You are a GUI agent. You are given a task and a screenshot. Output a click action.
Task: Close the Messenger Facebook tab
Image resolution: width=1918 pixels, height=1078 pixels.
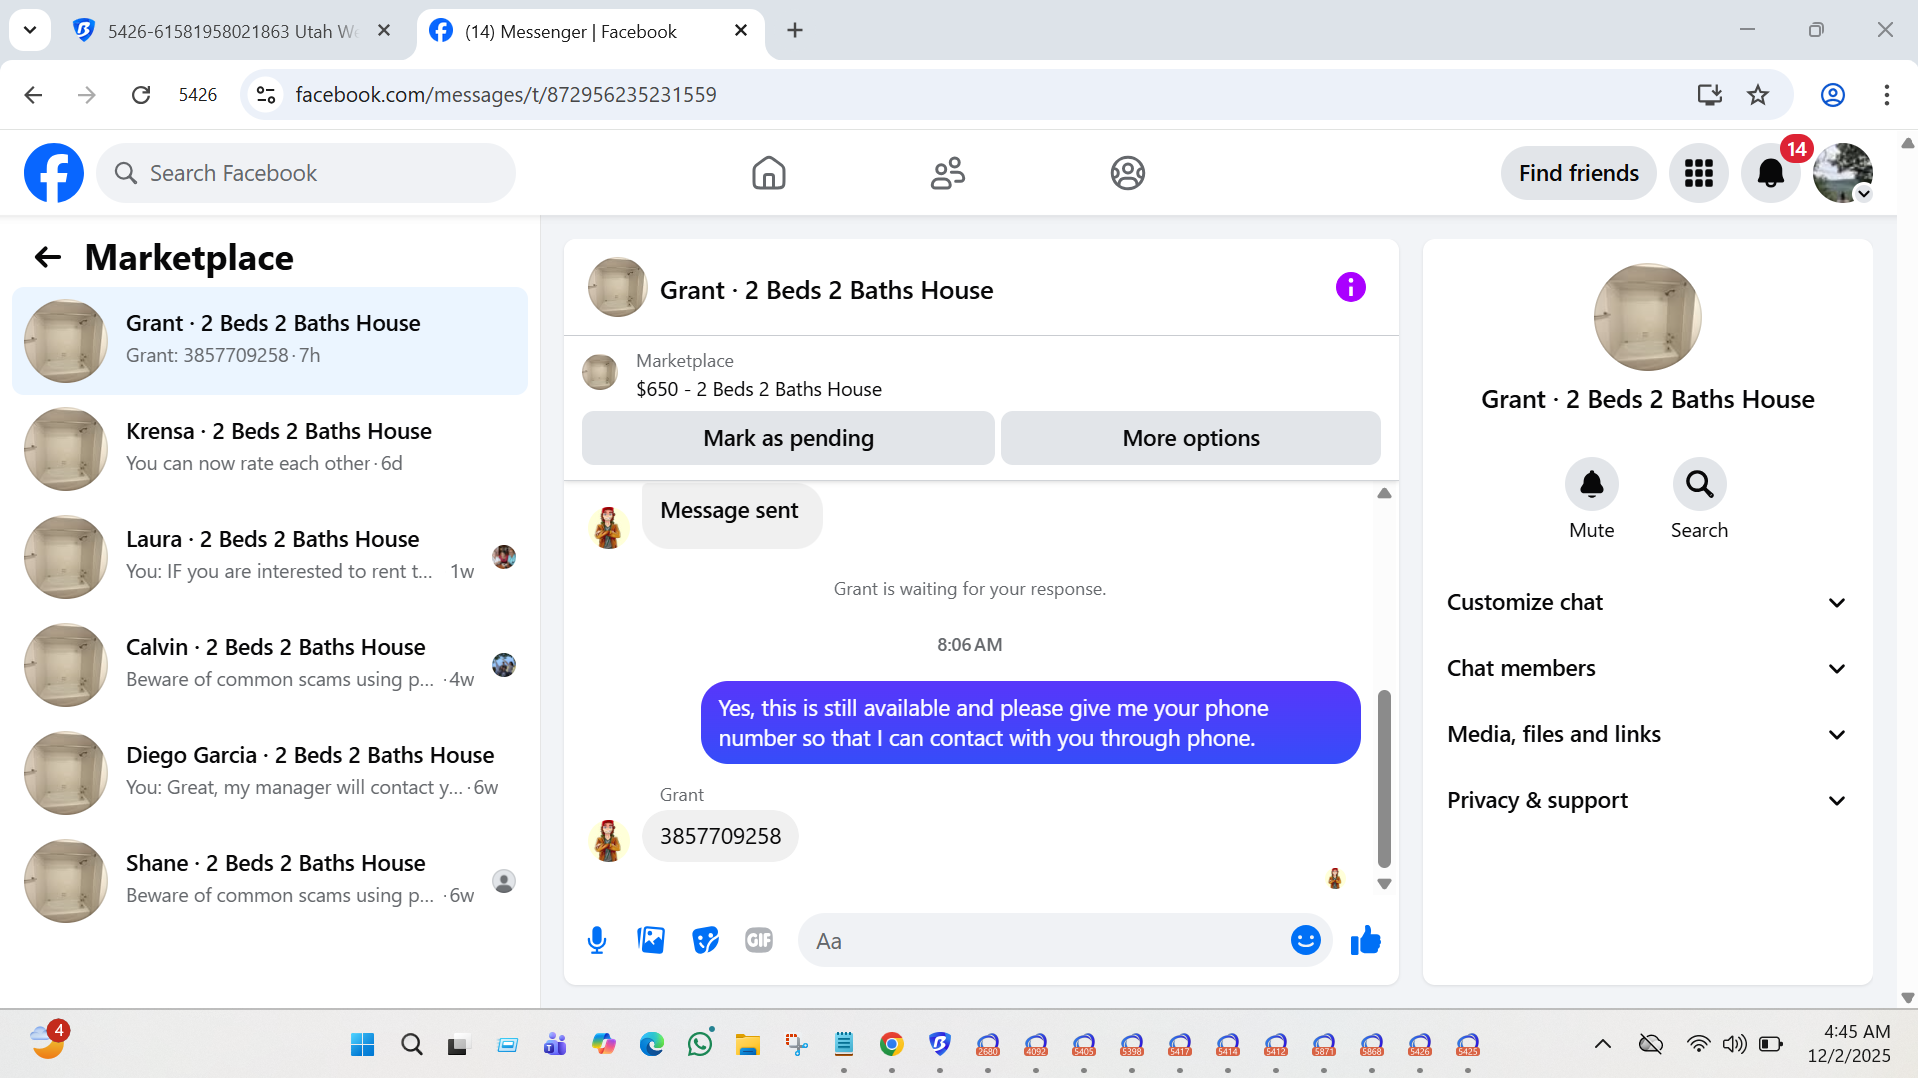[x=741, y=31]
